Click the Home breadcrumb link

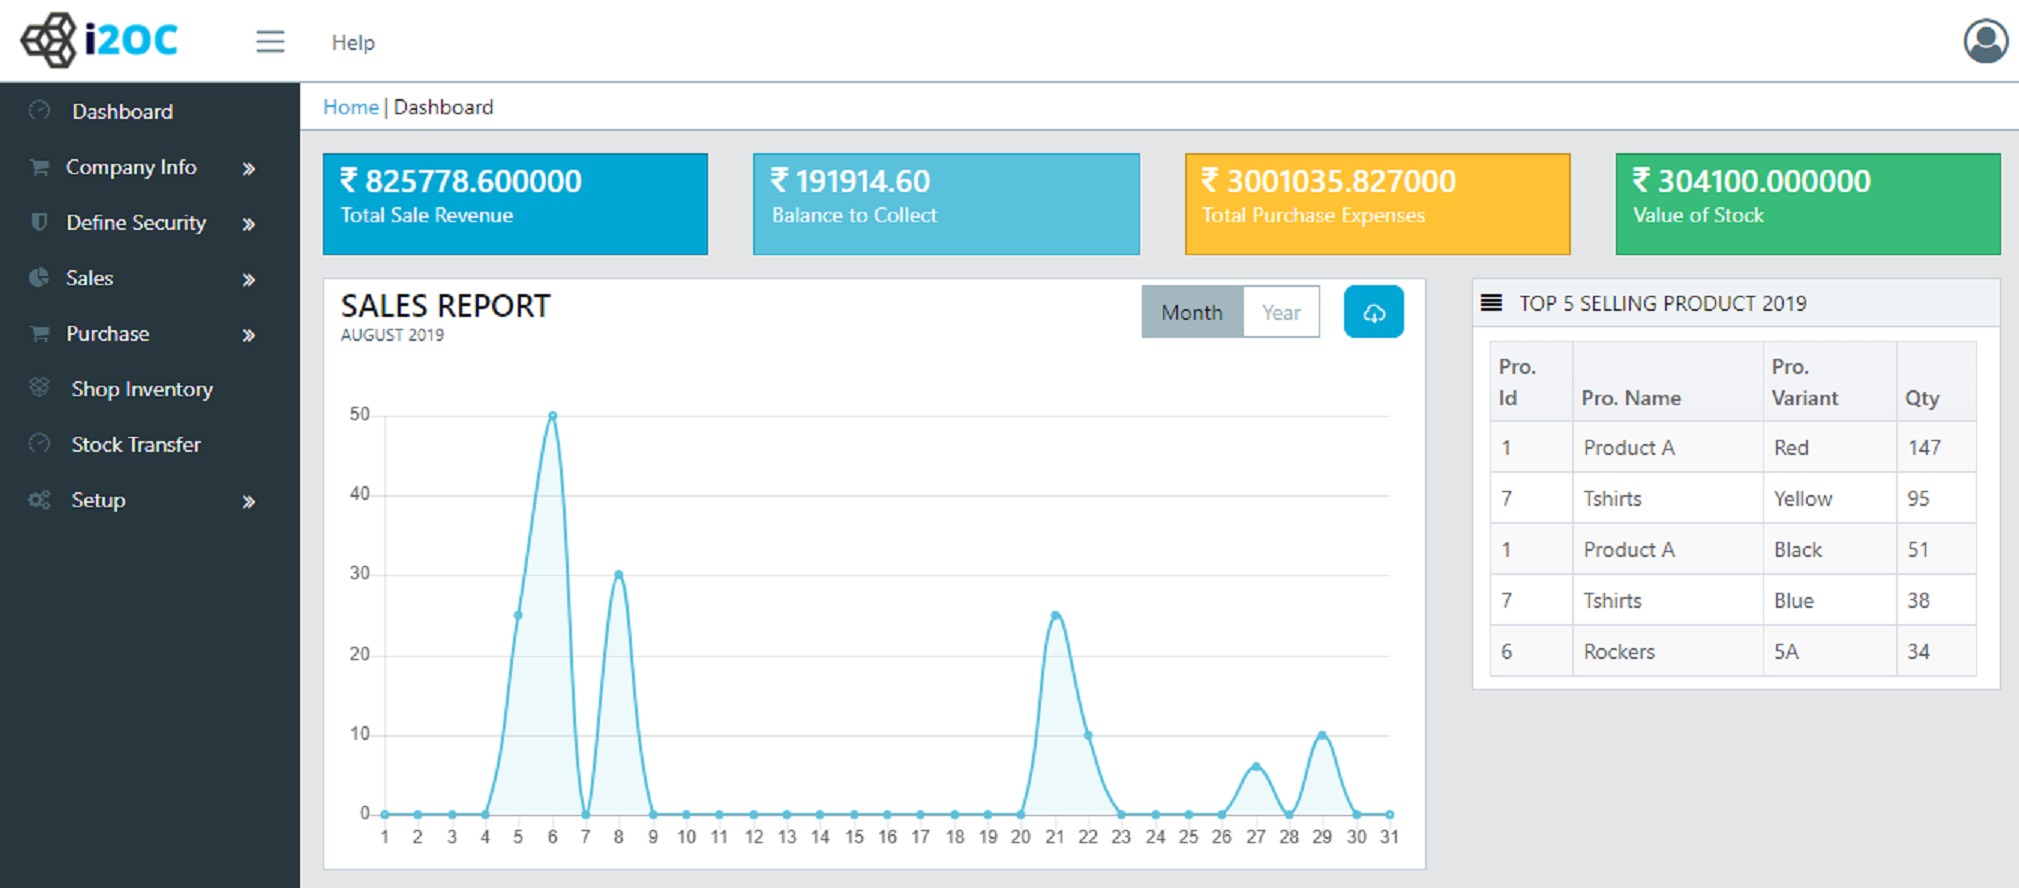click(350, 107)
